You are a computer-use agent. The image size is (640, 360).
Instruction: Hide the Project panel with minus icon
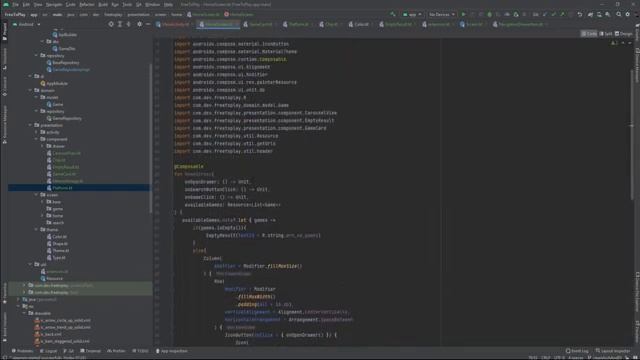[148, 24]
